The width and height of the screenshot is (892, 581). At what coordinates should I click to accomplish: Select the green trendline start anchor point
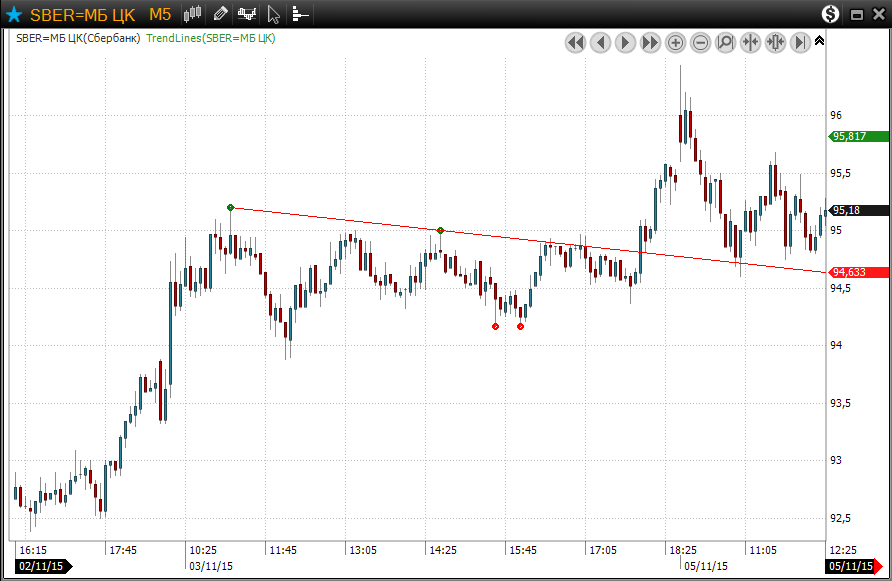[230, 207]
